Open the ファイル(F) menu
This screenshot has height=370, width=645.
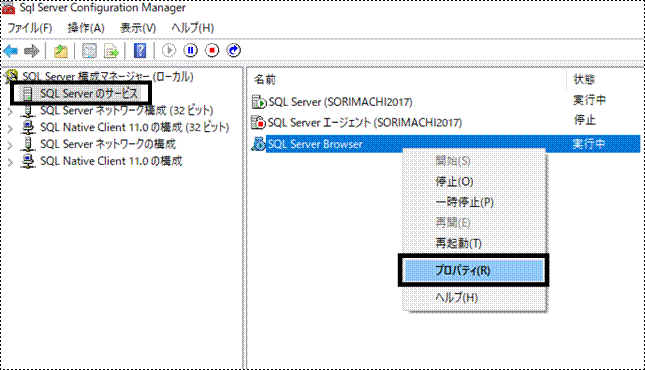pyautogui.click(x=30, y=28)
